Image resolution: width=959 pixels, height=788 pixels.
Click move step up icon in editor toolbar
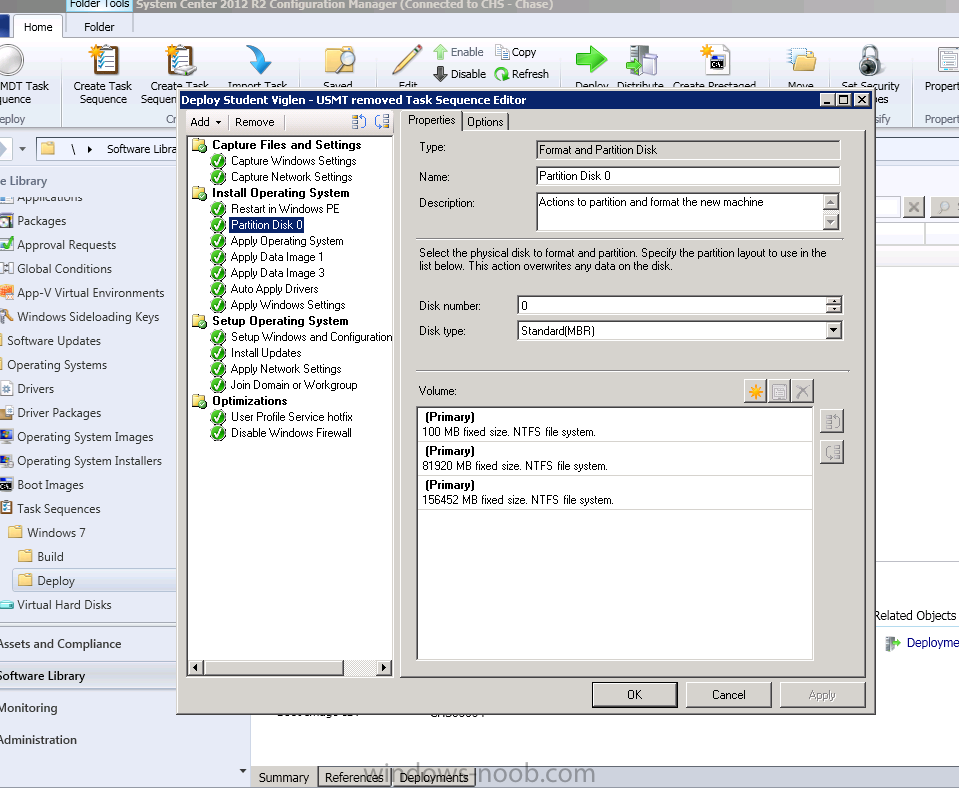point(359,122)
